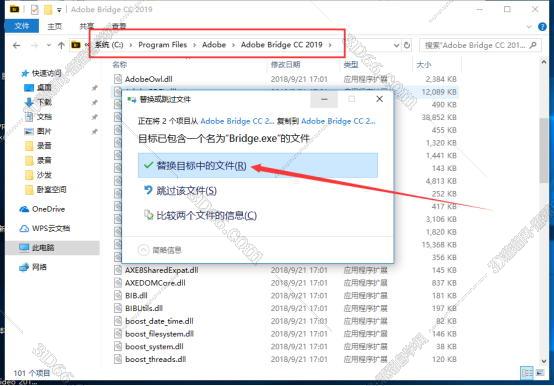Open source Adobe Bridge CC link in dialog
Image resolution: width=554 pixels, height=386 pixels.
pyautogui.click(x=237, y=121)
